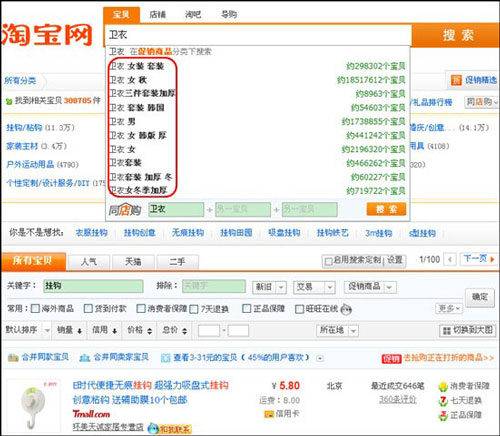Click the 排除 keyword input field
Image resolution: width=500 pixels, height=436 pixels.
214,286
